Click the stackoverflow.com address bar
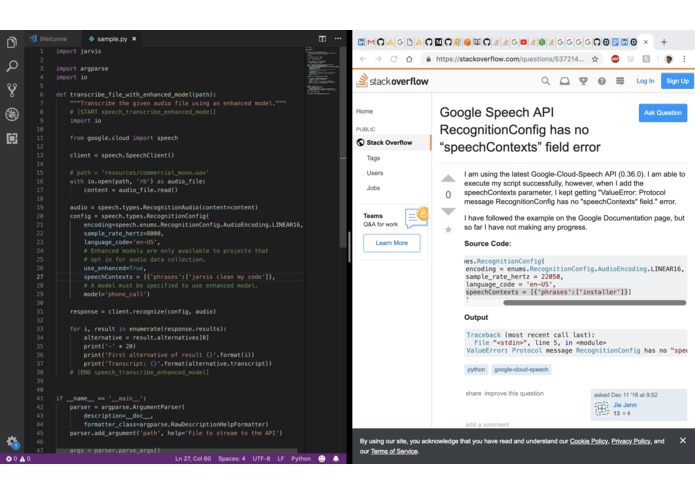 click(x=510, y=59)
